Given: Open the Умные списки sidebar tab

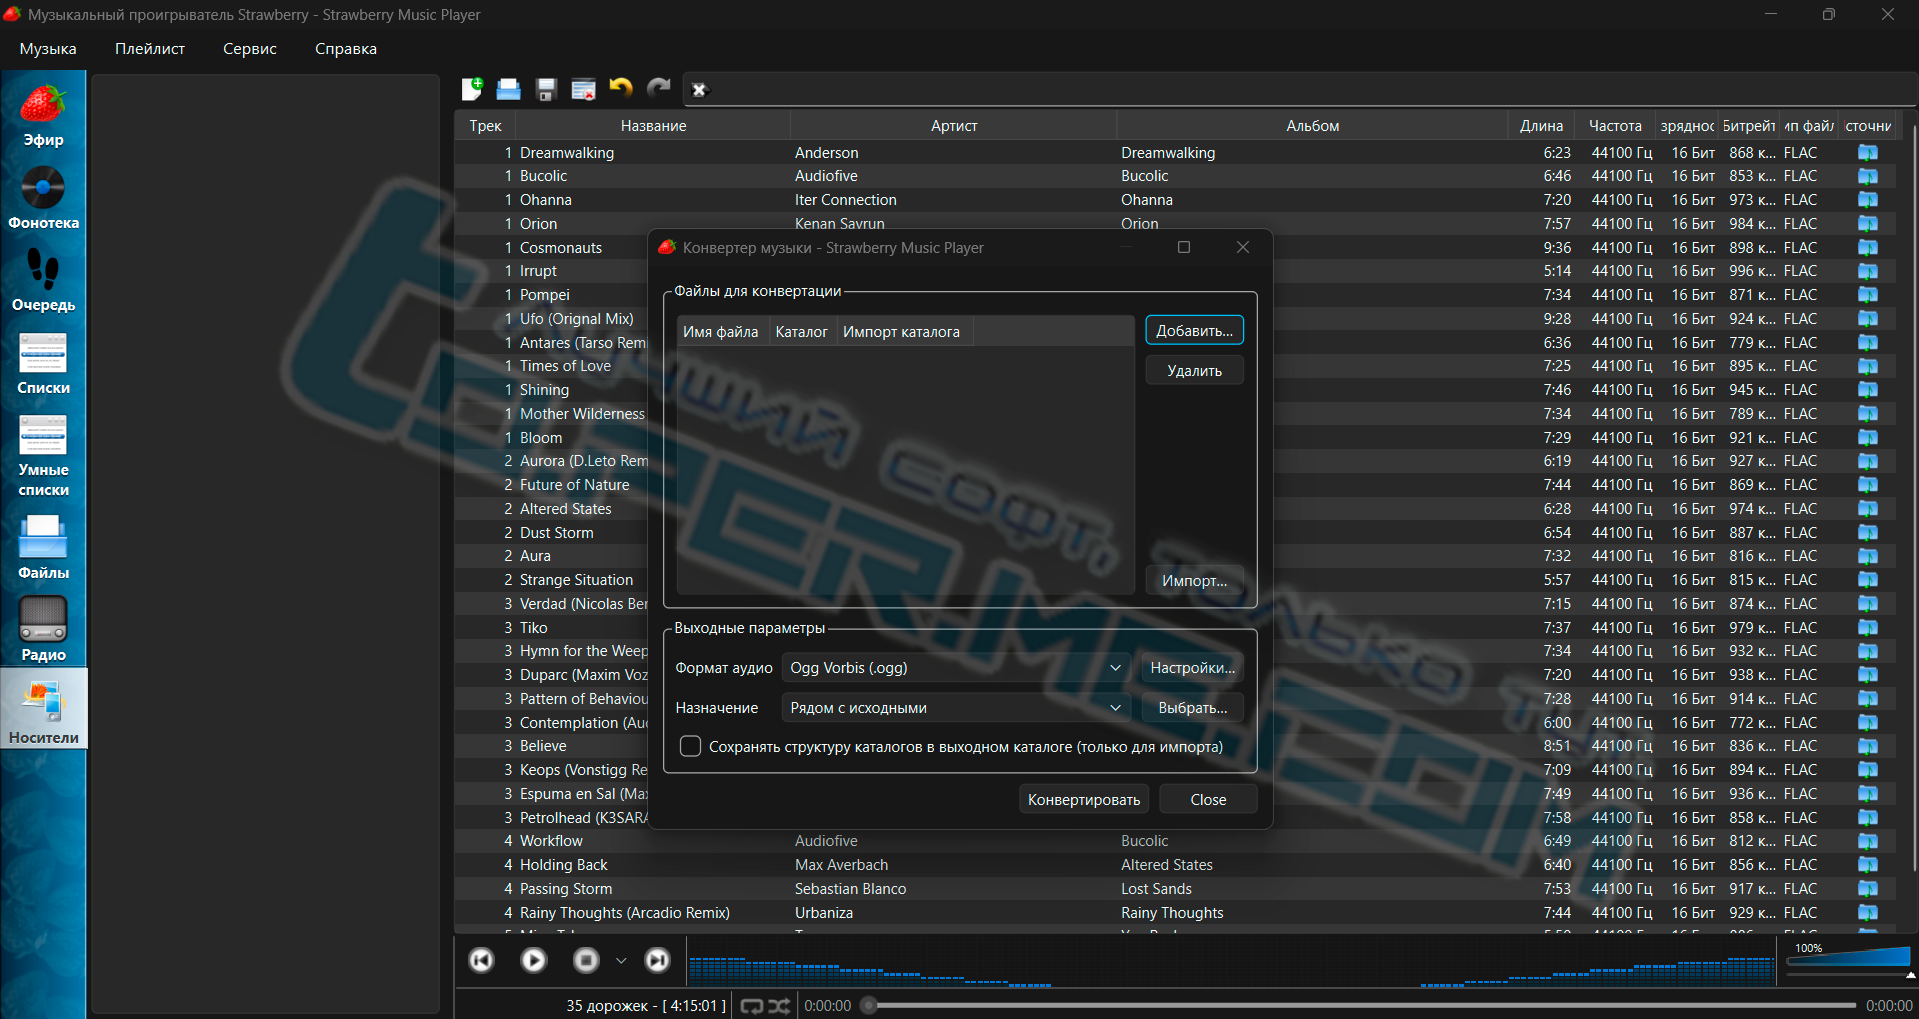Looking at the screenshot, I should [x=44, y=455].
